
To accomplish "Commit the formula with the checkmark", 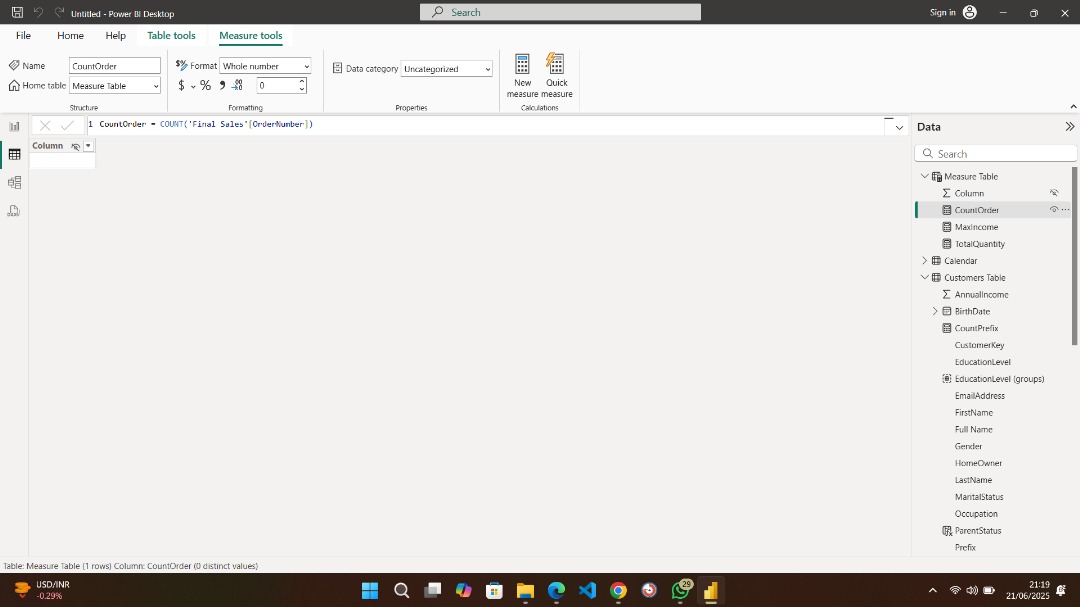I will point(66,125).
